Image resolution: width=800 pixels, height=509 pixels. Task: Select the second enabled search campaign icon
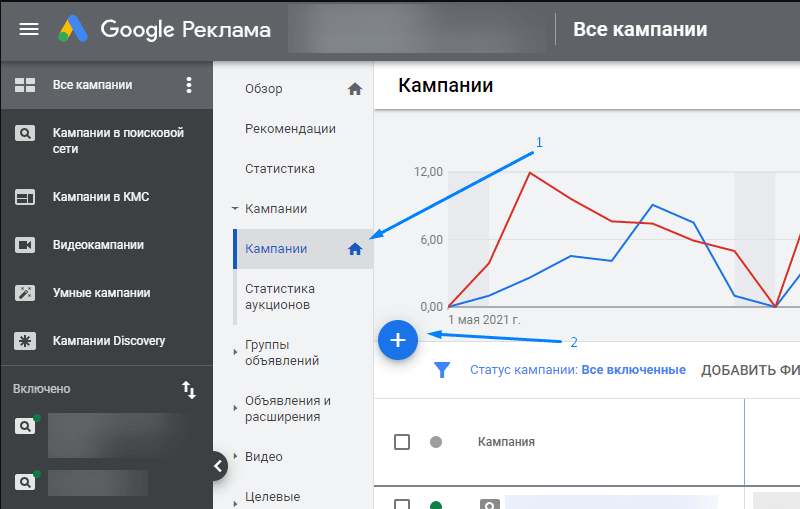click(24, 482)
